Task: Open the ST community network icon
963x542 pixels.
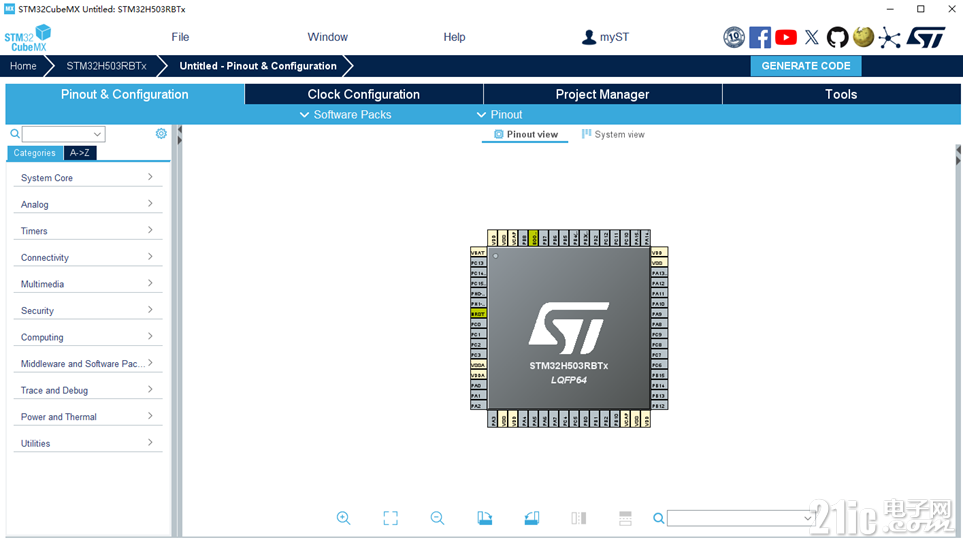Action: coord(889,37)
